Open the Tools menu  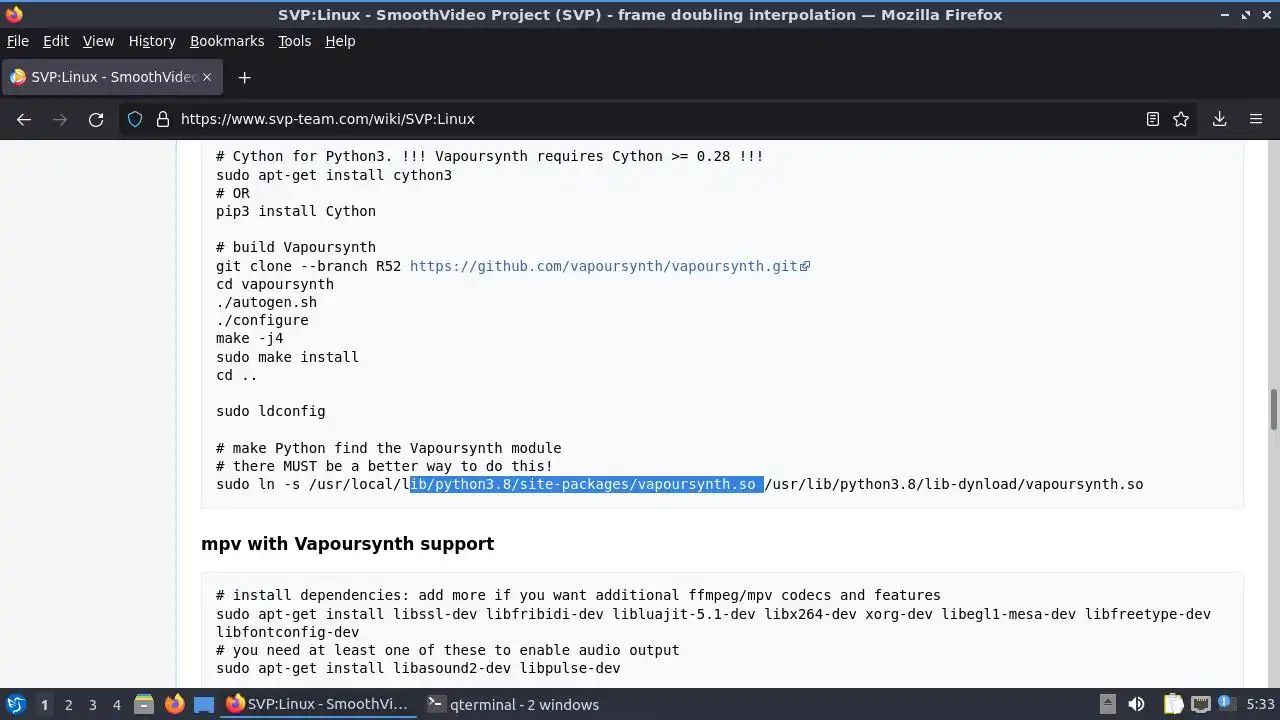tap(294, 41)
